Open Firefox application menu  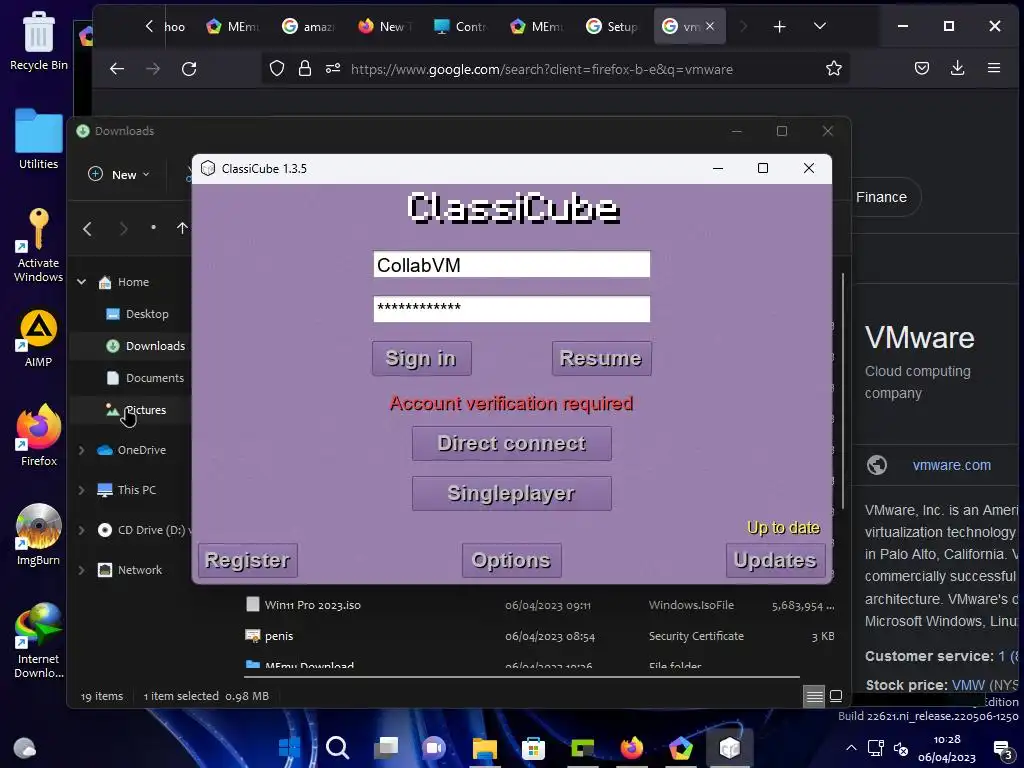coord(993,68)
